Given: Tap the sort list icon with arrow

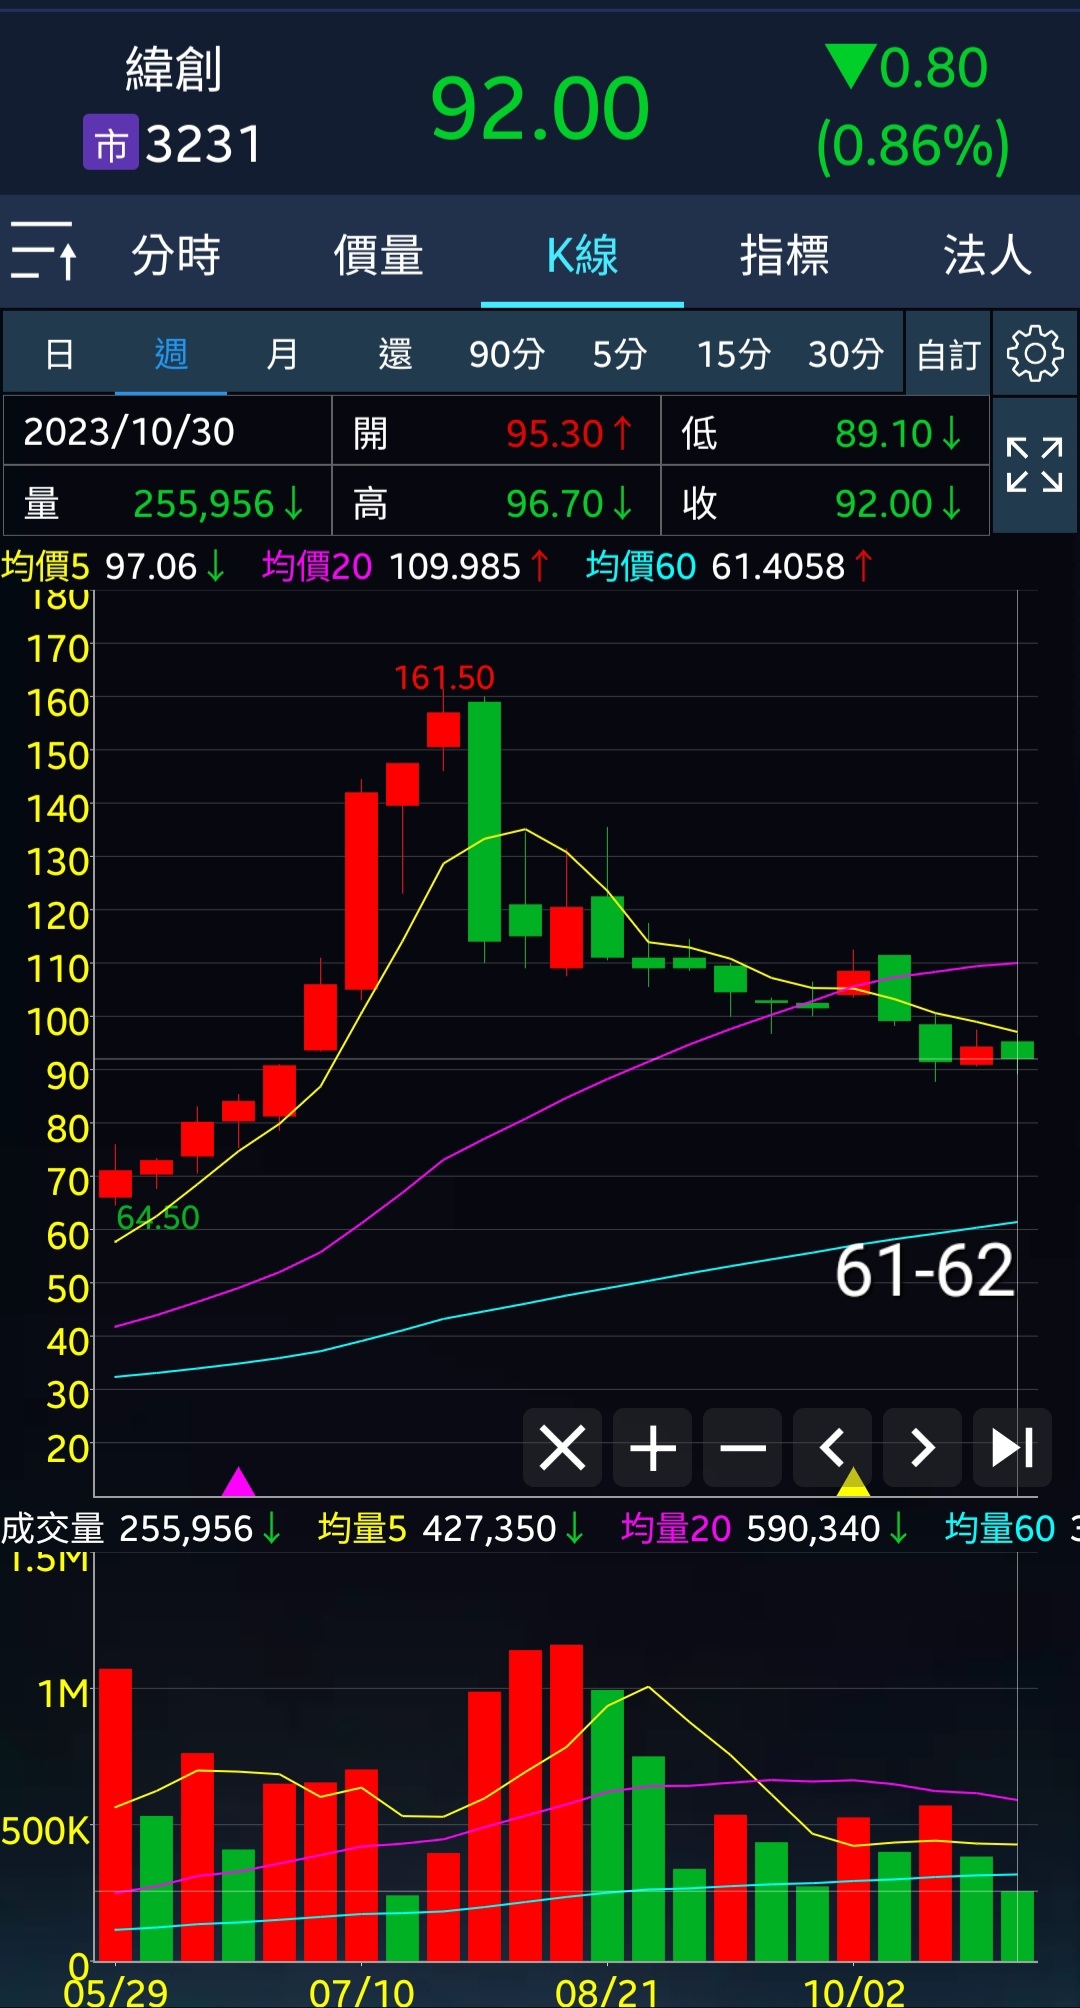Looking at the screenshot, I should [43, 251].
